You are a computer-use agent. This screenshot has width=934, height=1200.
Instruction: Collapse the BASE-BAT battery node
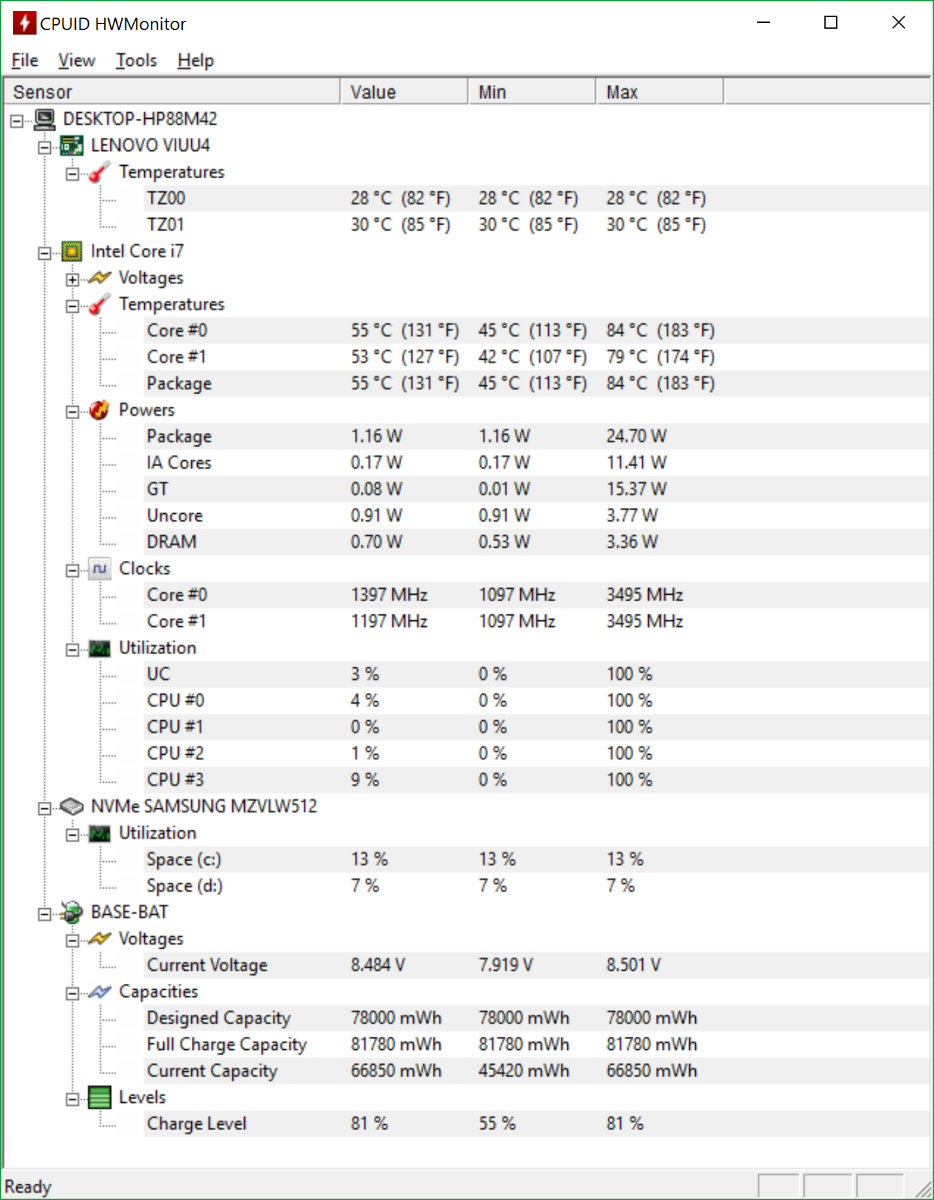tap(44, 912)
